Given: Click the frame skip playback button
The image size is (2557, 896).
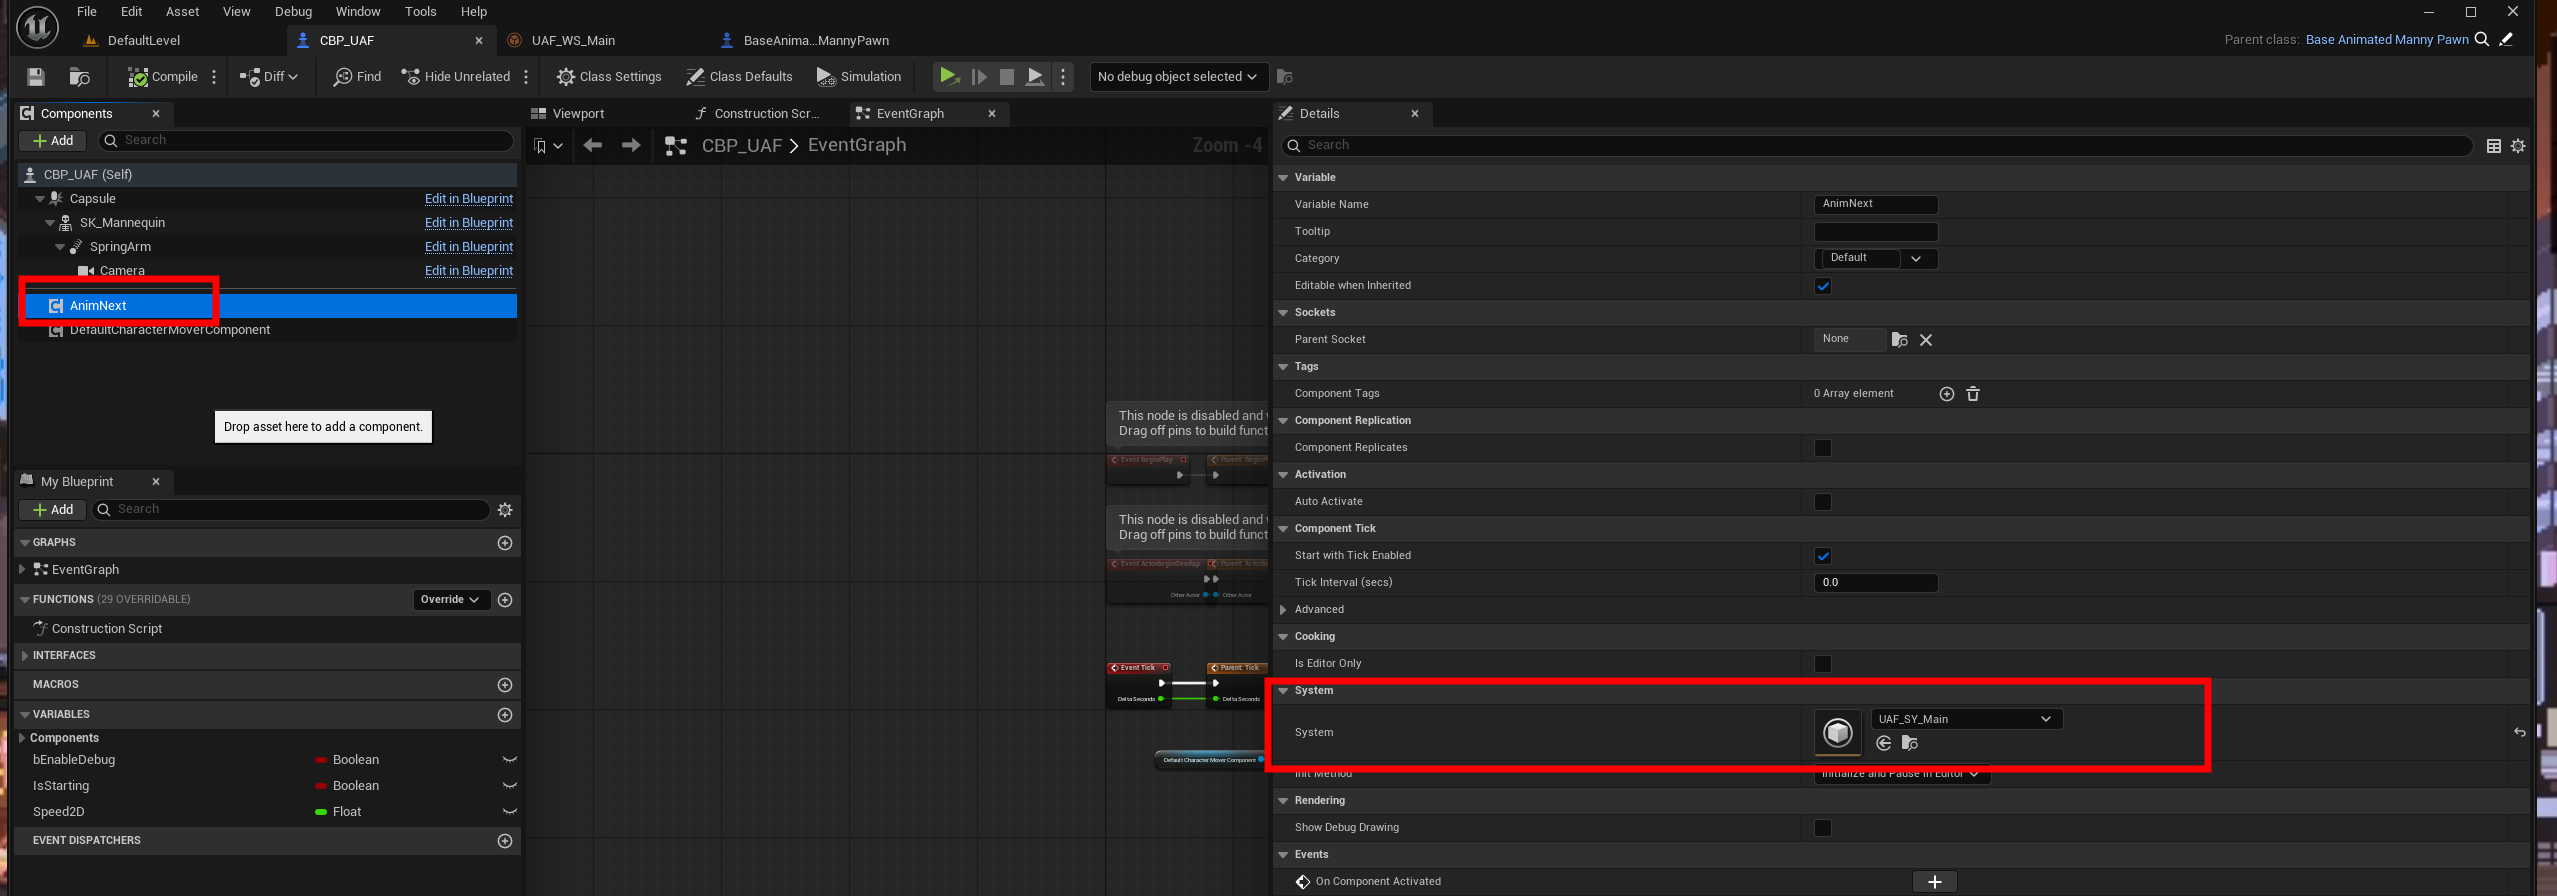Looking at the screenshot, I should (979, 77).
